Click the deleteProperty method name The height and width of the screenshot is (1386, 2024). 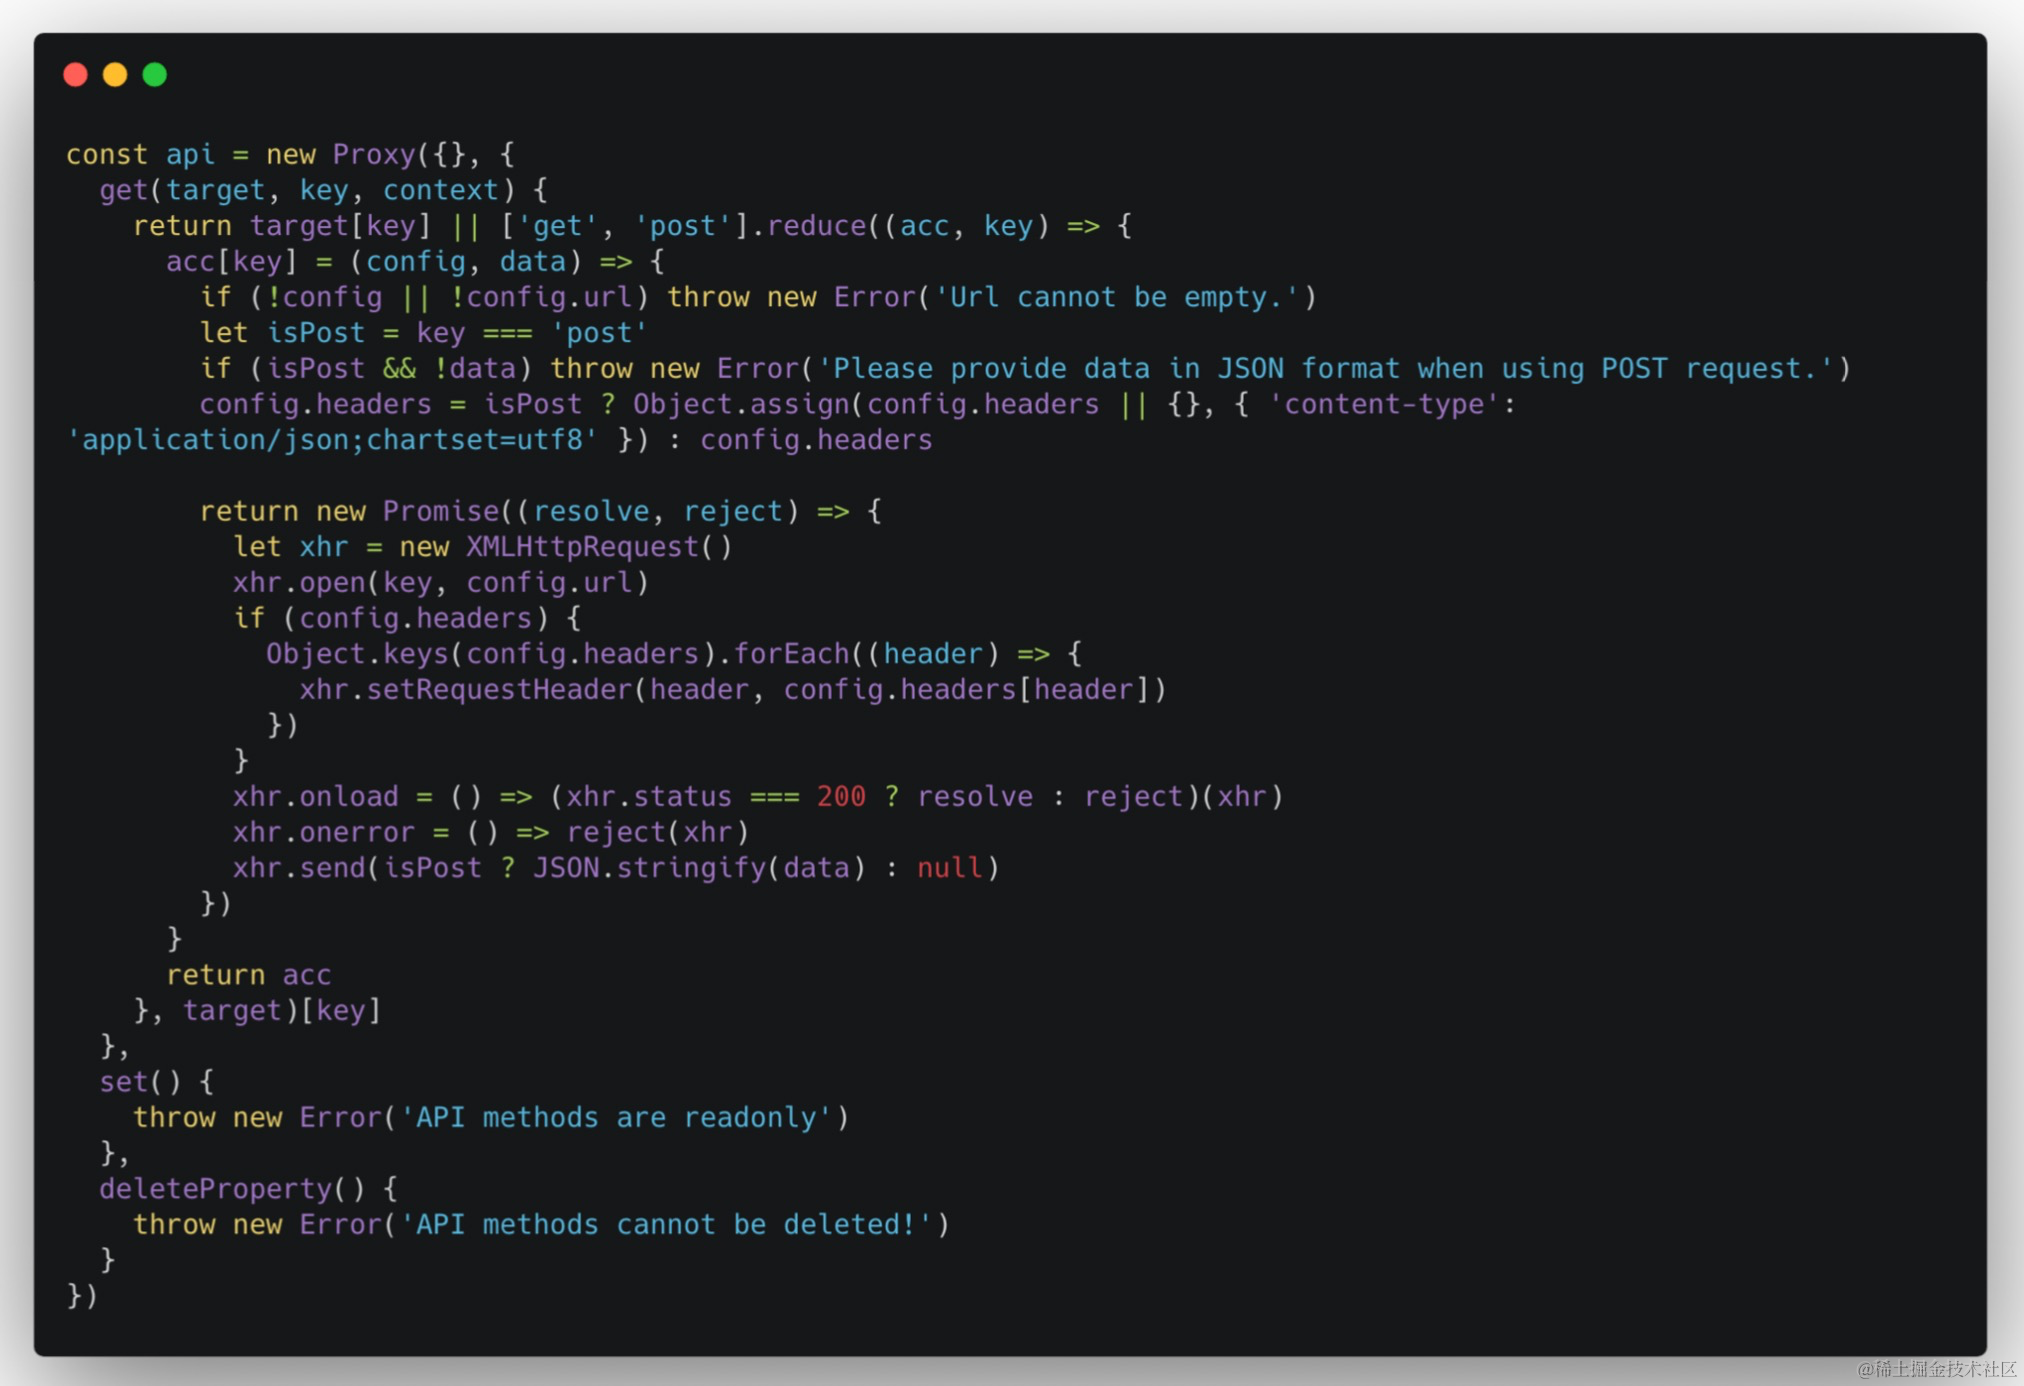[x=215, y=1189]
